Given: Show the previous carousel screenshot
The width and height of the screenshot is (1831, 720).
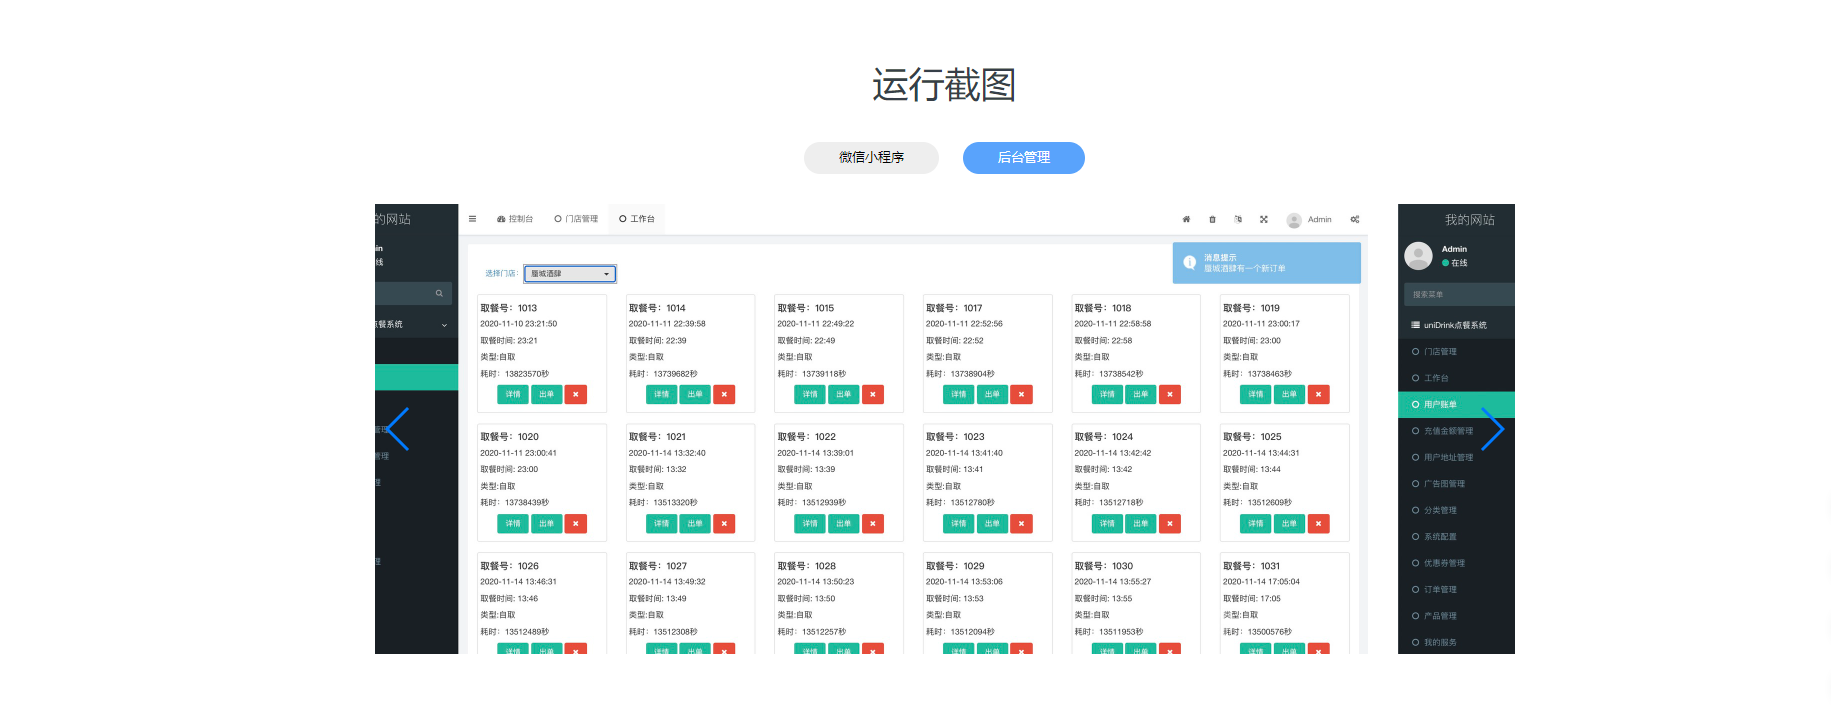Looking at the screenshot, I should point(398,429).
